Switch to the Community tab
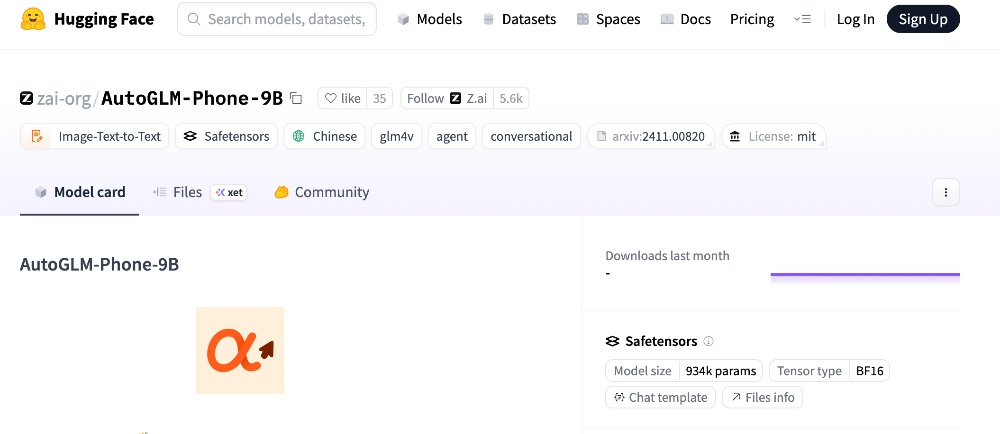Screen dimensions: 1000x434 tap(321, 192)
